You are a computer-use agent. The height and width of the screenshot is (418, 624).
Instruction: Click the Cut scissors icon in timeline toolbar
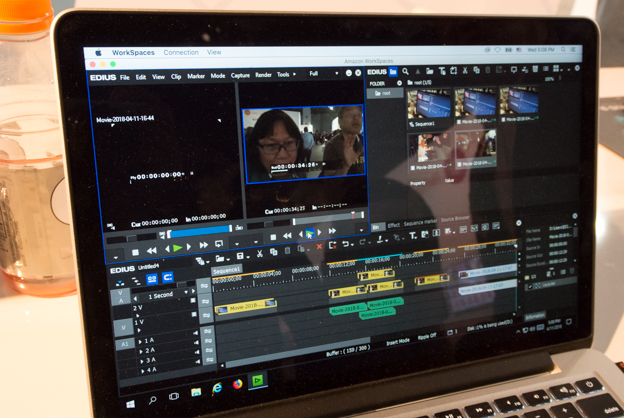click(259, 254)
